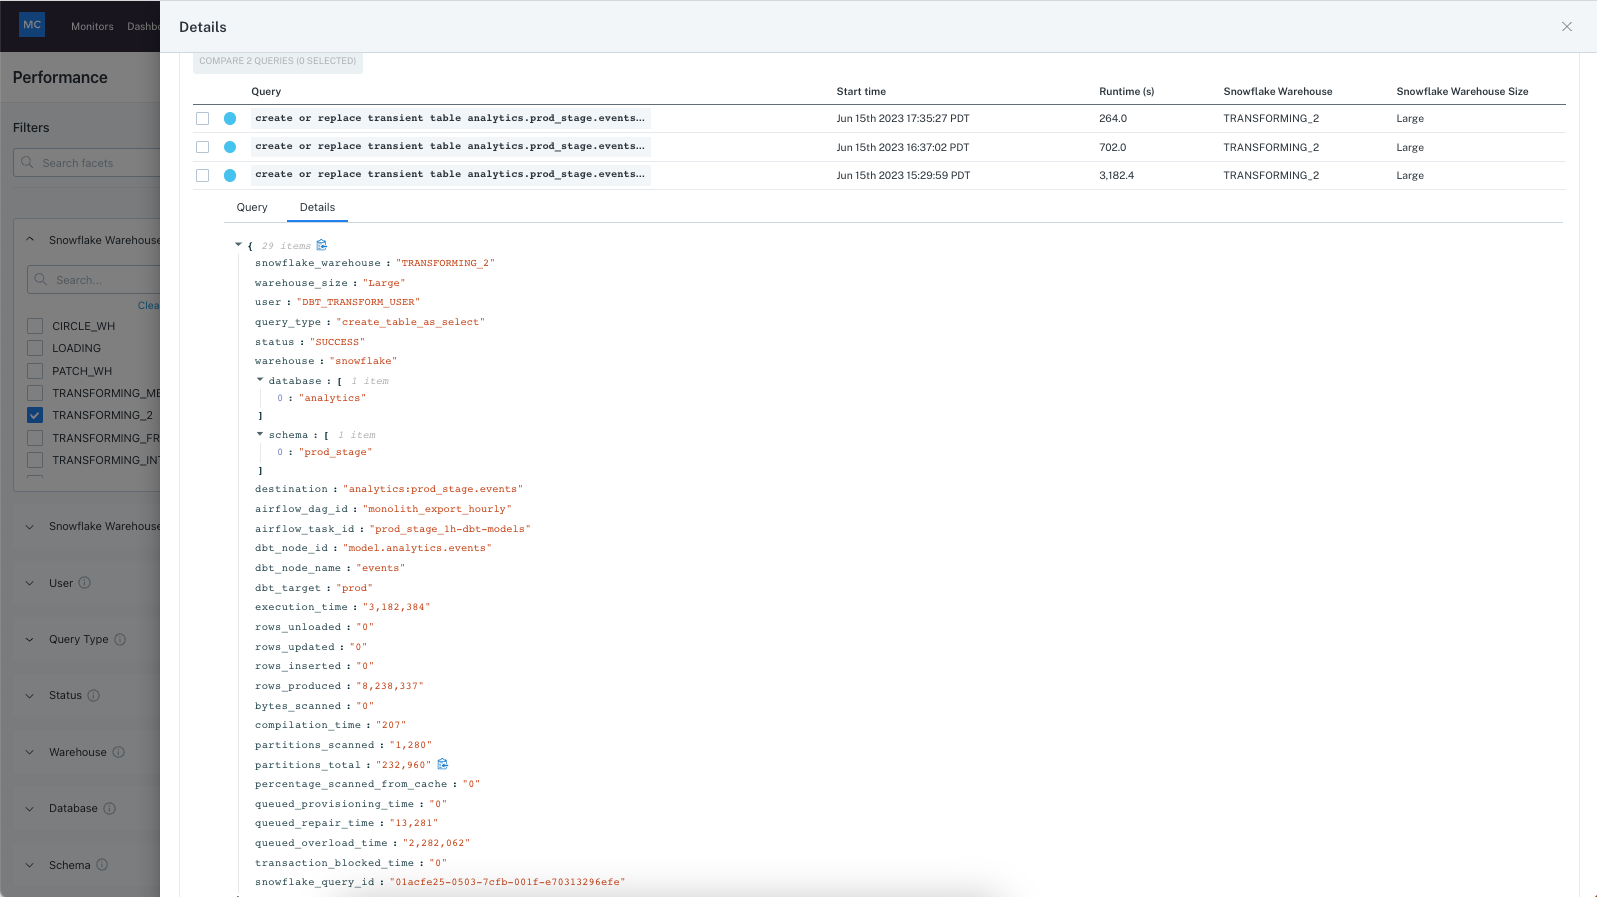Expand the Schema filter section
The image size is (1597, 897).
pos(30,865)
